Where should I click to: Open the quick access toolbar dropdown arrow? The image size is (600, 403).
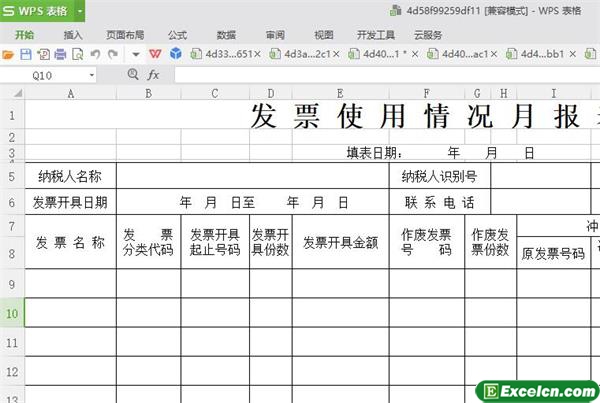tap(134, 53)
